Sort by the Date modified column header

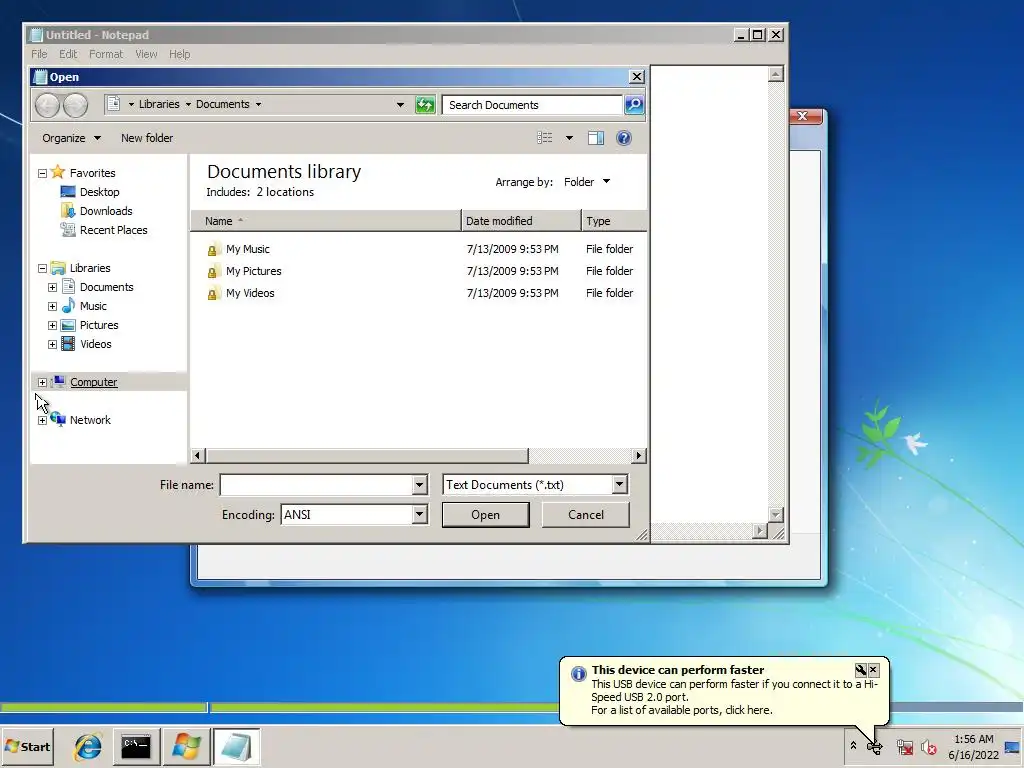pyautogui.click(x=521, y=221)
